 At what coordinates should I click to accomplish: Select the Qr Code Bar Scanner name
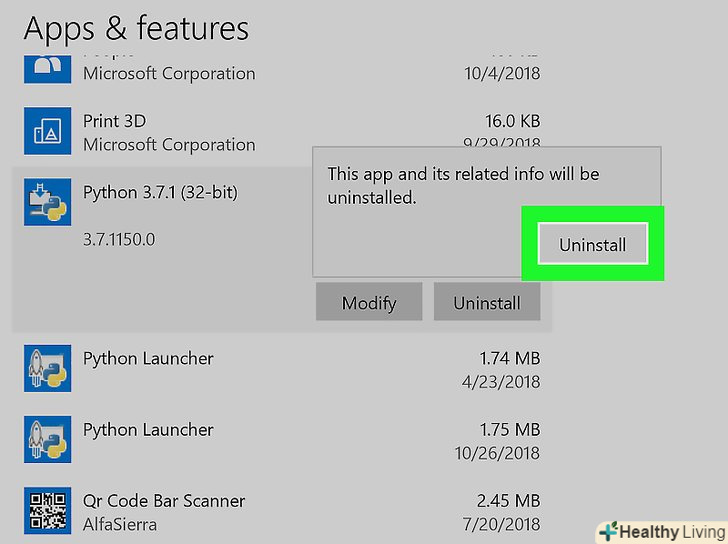(x=164, y=500)
